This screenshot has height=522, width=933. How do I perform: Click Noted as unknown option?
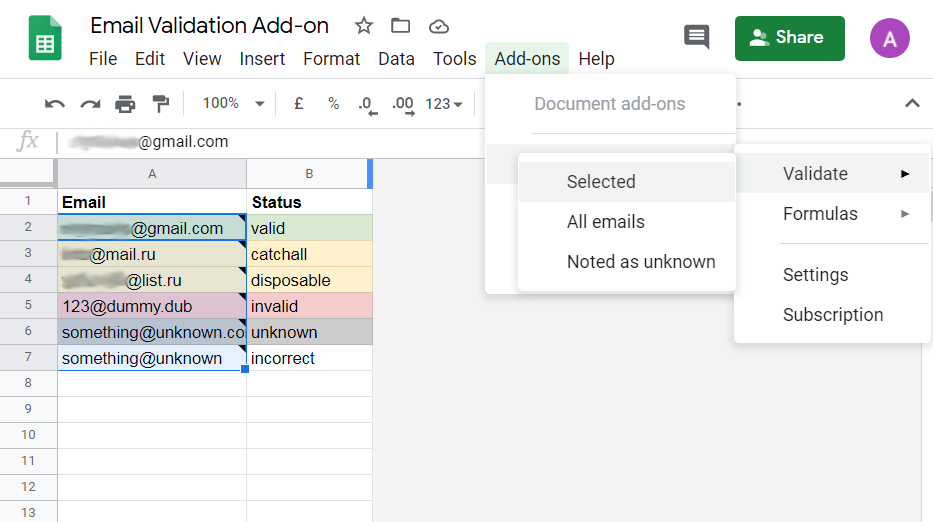pos(641,262)
